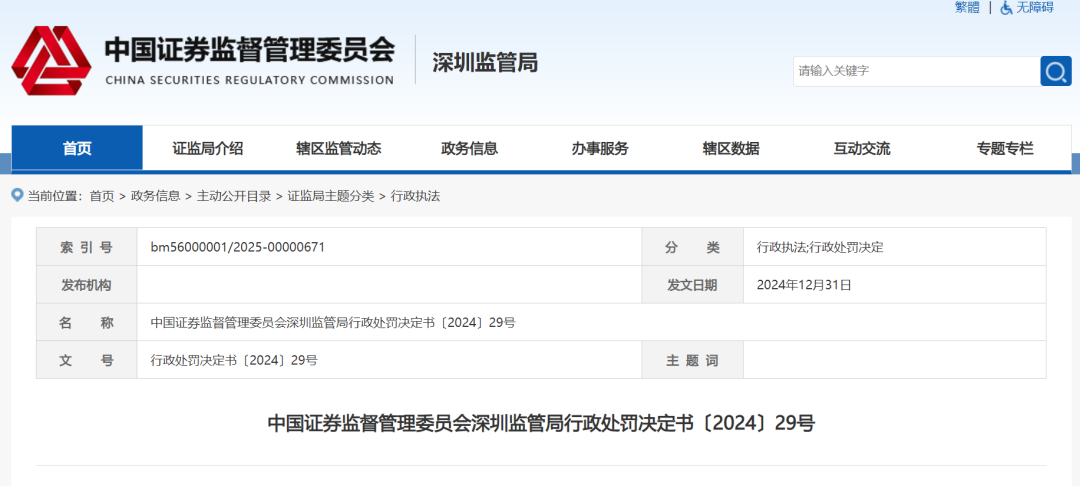Open 政务信息 navigation menu
The image size is (1080, 486).
tap(469, 148)
